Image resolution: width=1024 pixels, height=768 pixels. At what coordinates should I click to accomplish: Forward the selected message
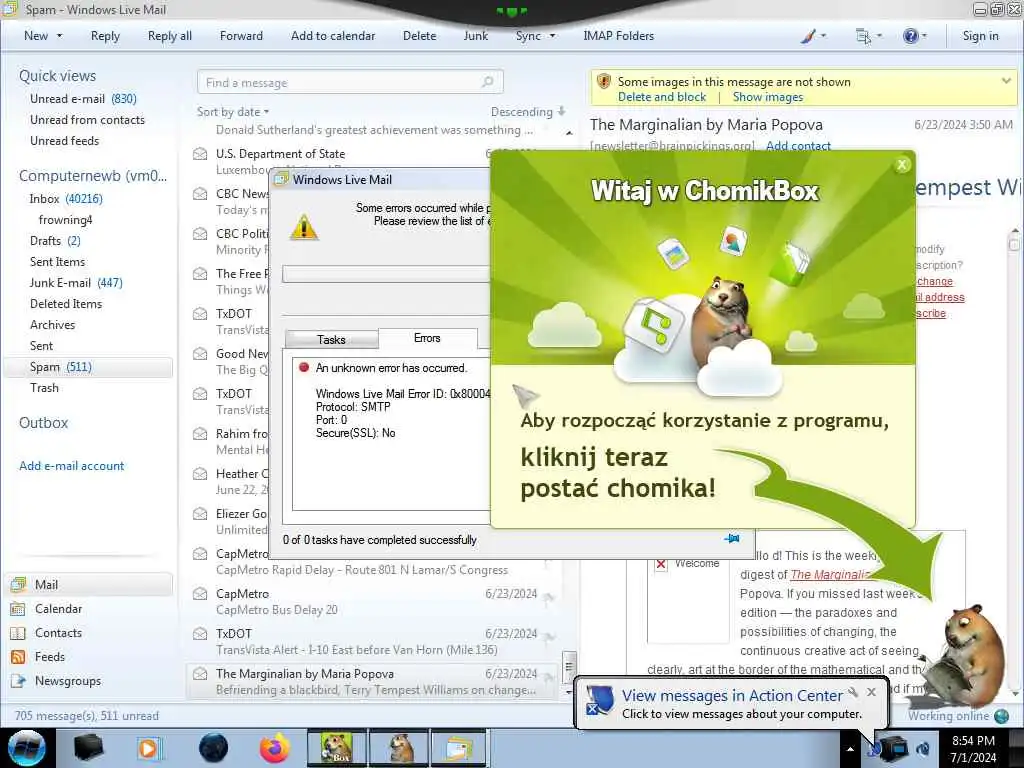241,36
